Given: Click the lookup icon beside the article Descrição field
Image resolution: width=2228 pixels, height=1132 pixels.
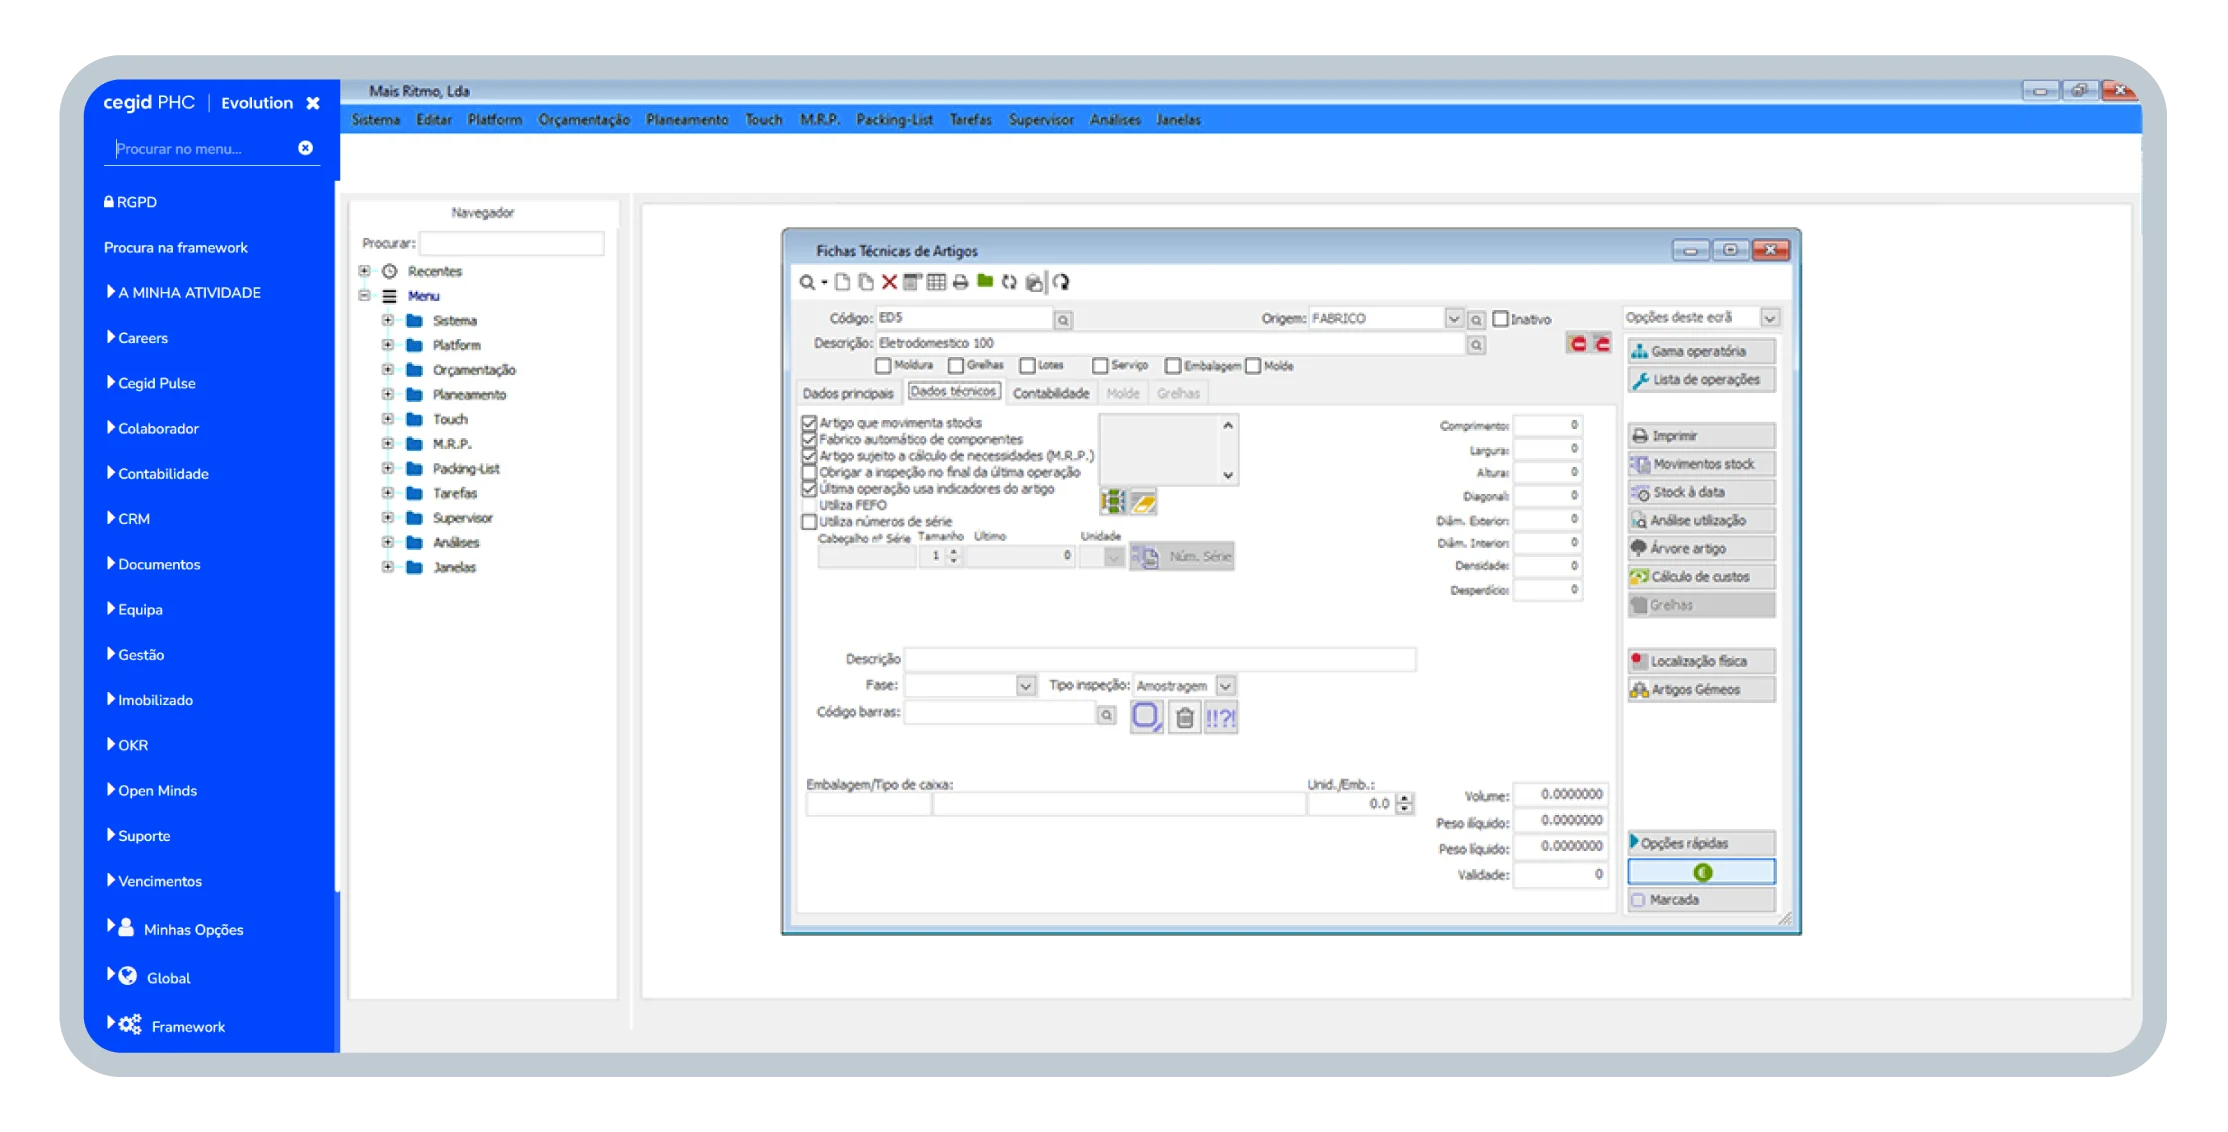Looking at the screenshot, I should click(x=1476, y=345).
